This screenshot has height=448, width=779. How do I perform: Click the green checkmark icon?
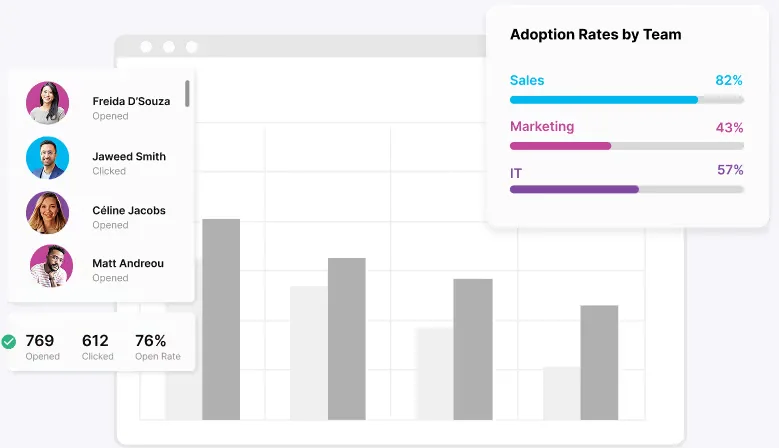8,342
